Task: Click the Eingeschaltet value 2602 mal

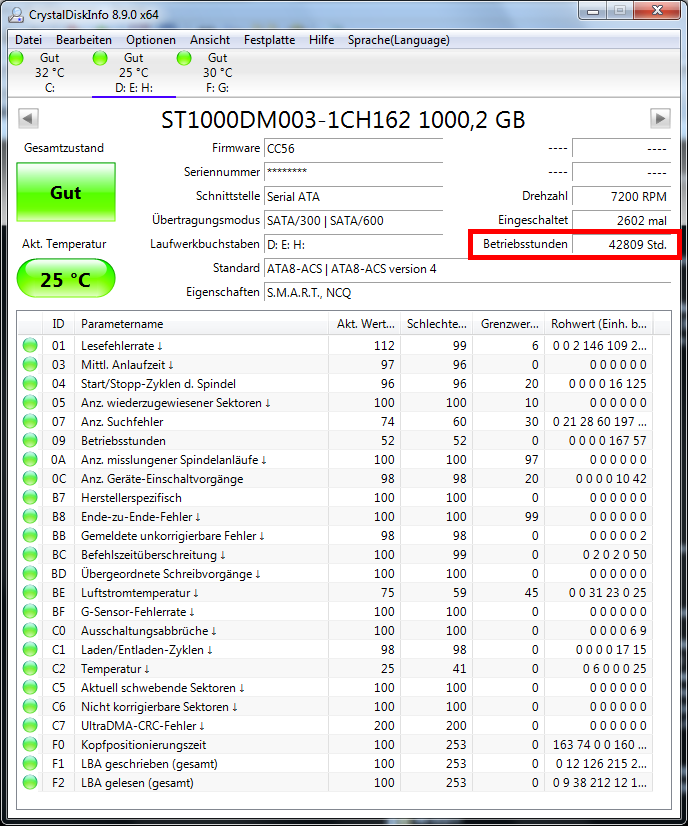Action: click(x=622, y=221)
